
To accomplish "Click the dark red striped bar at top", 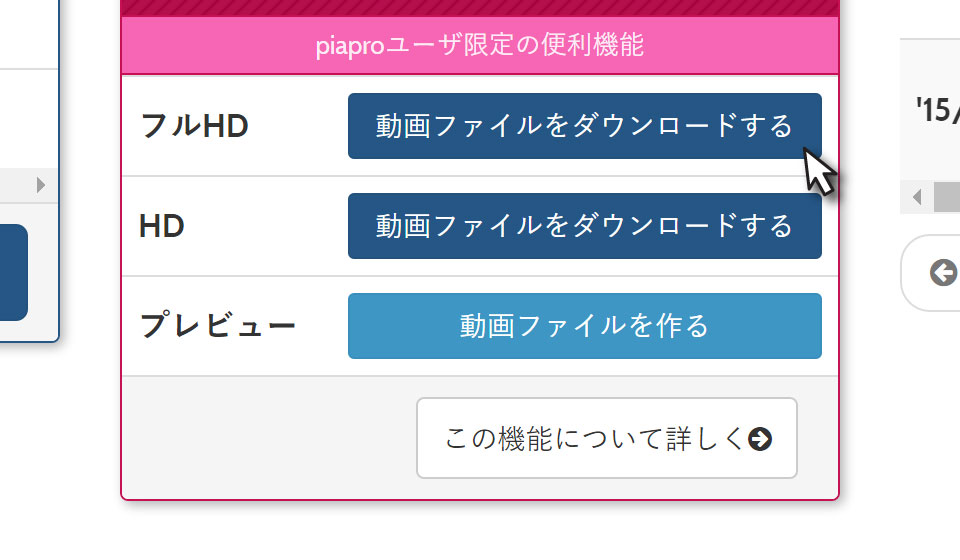I will 479,8.
